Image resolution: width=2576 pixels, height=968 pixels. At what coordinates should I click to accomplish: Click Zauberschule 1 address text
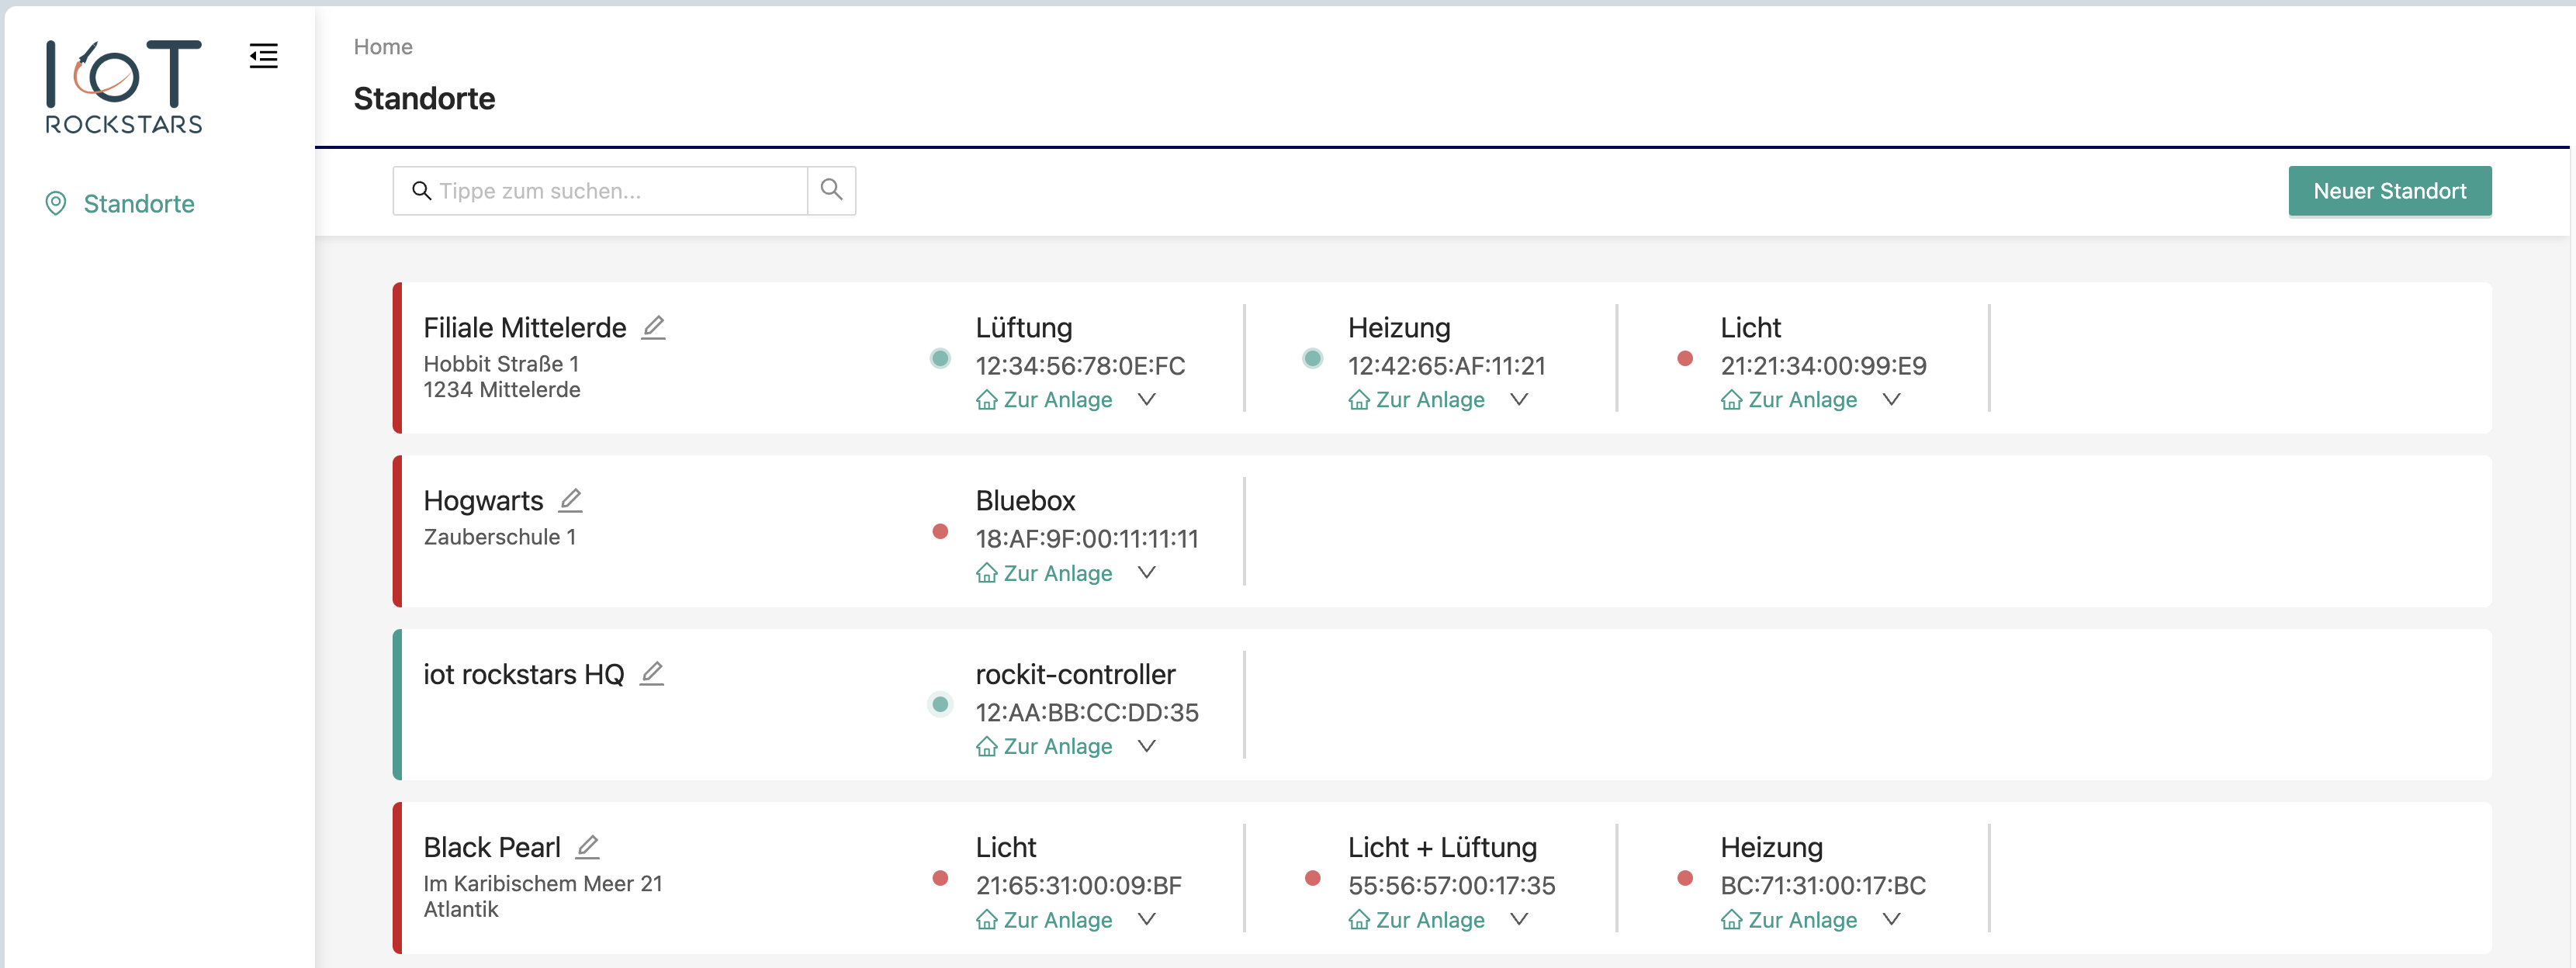click(500, 537)
